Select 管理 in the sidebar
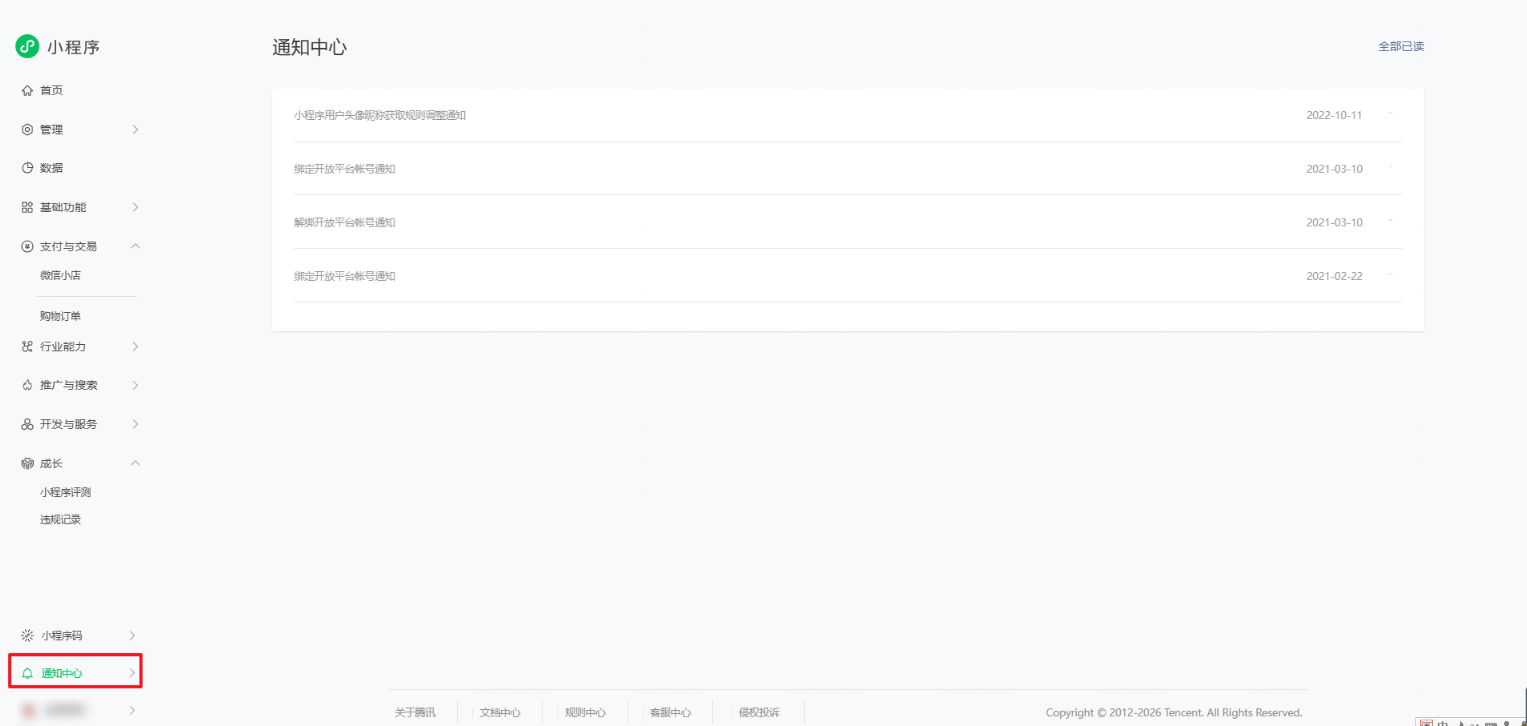This screenshot has height=726, width=1527. [51, 130]
